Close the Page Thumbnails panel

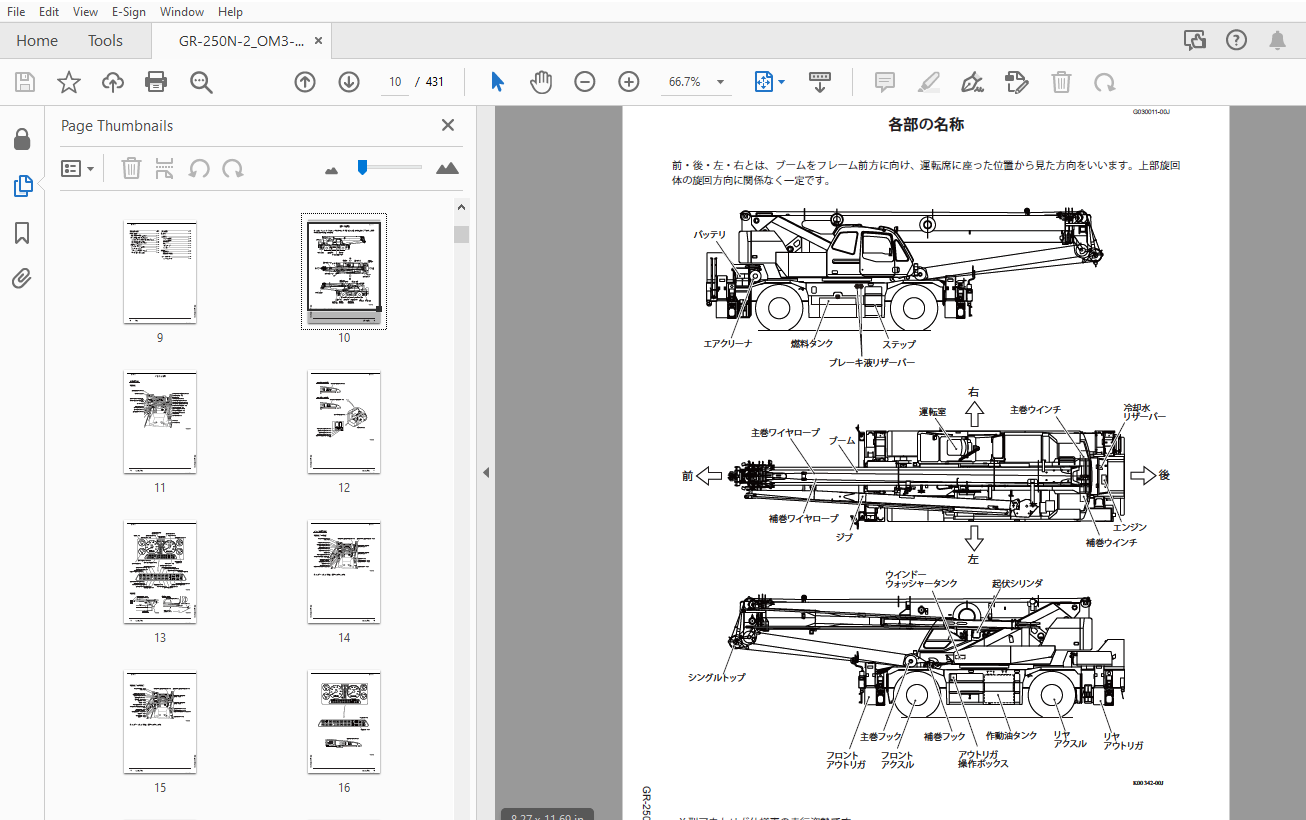[448, 125]
